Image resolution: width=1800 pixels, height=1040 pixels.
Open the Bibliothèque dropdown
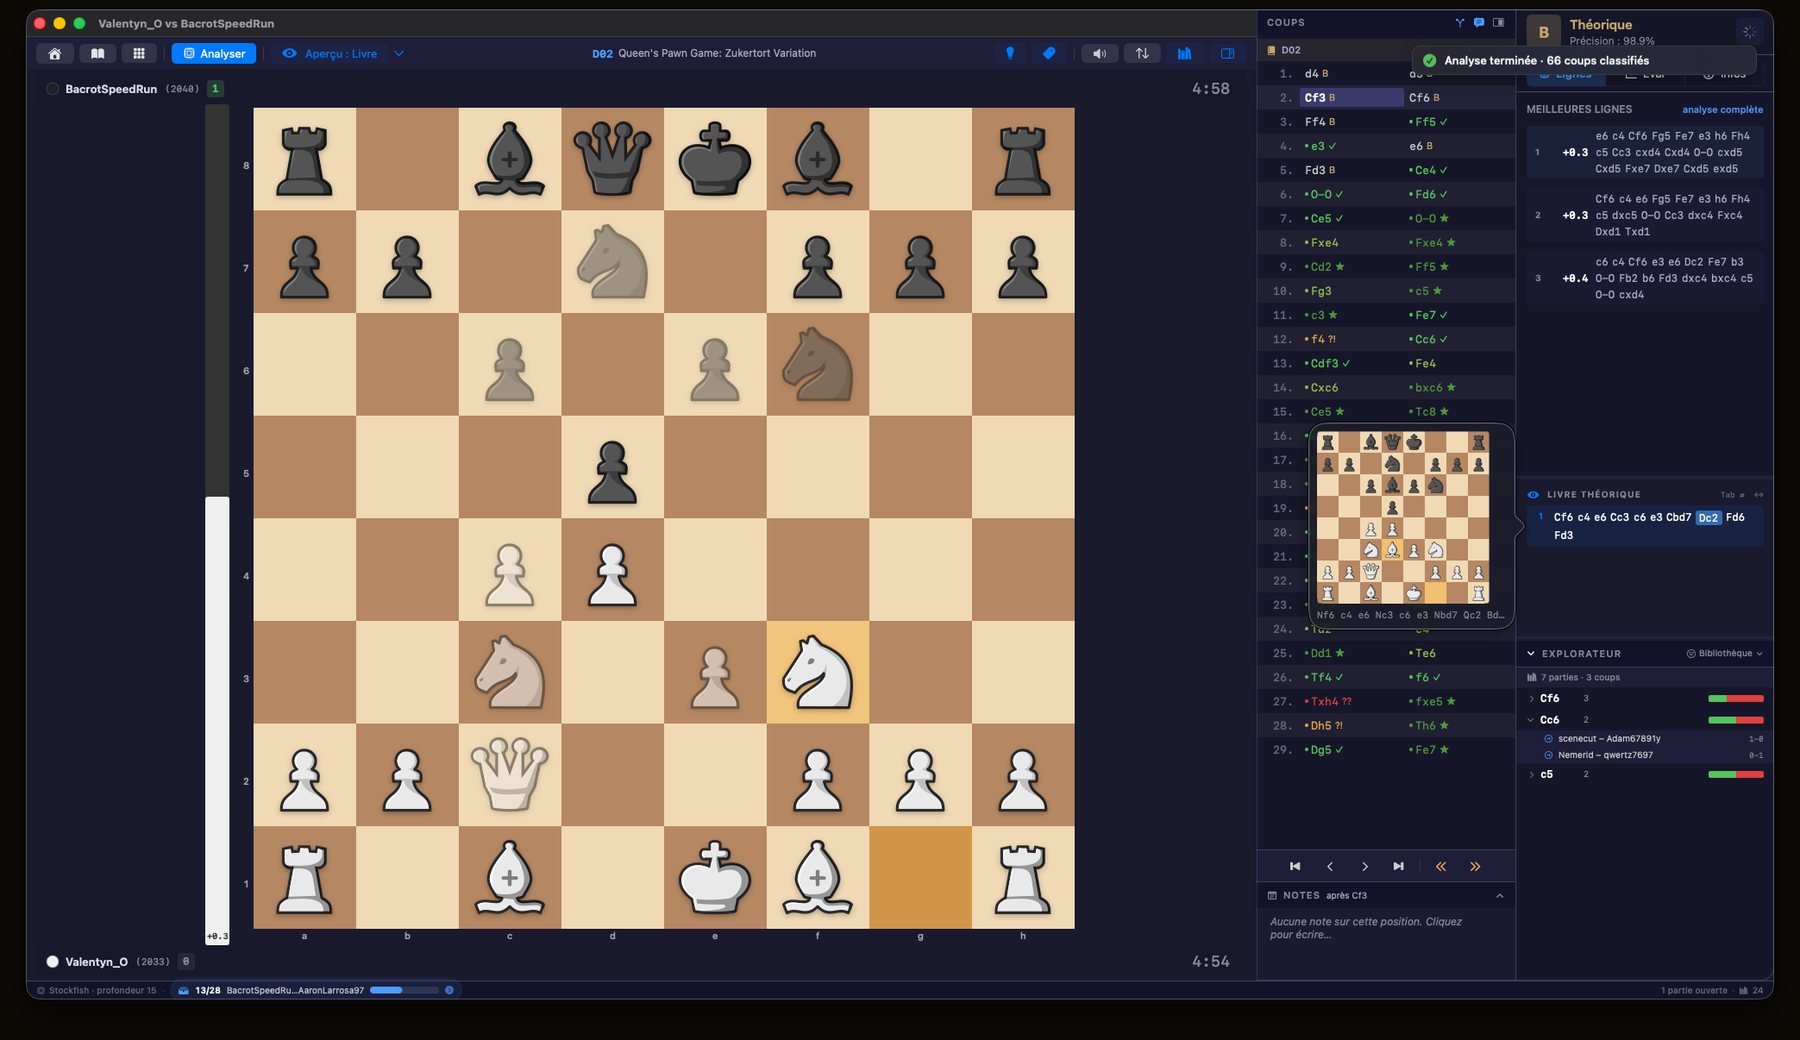coord(1725,654)
